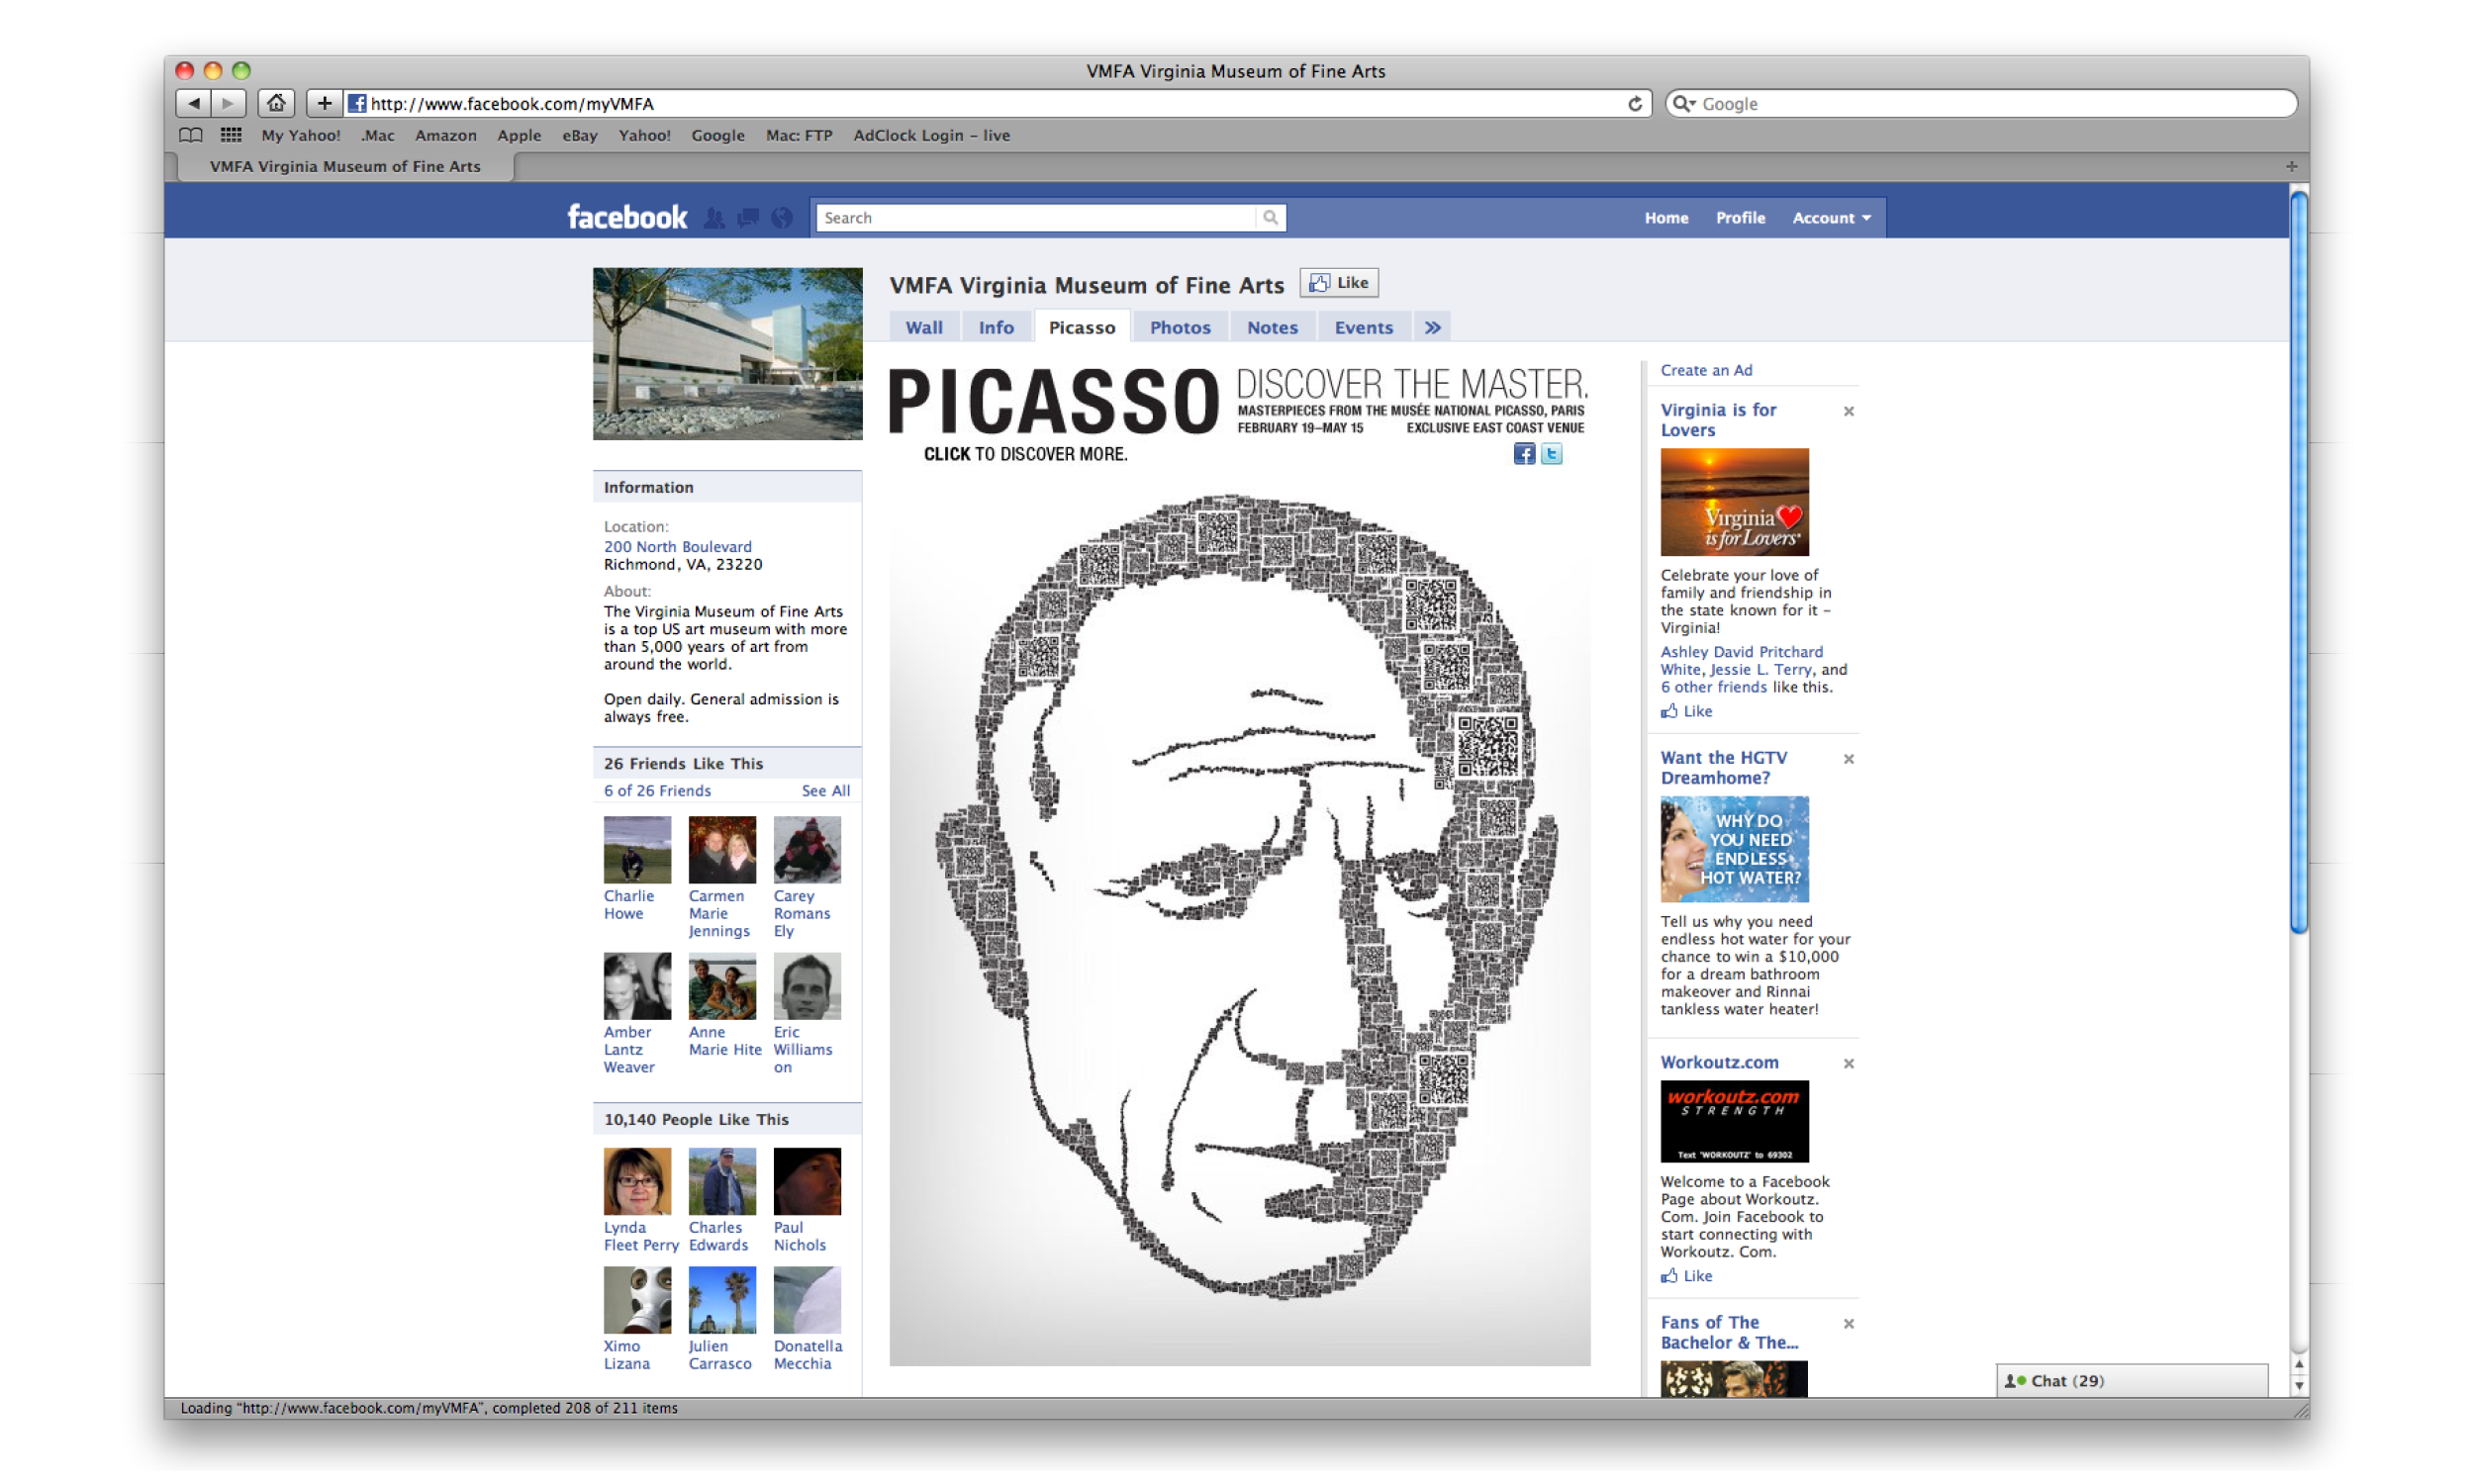2474x1484 pixels.
Task: Like the Workoutz.com ad
Action: (1686, 1276)
